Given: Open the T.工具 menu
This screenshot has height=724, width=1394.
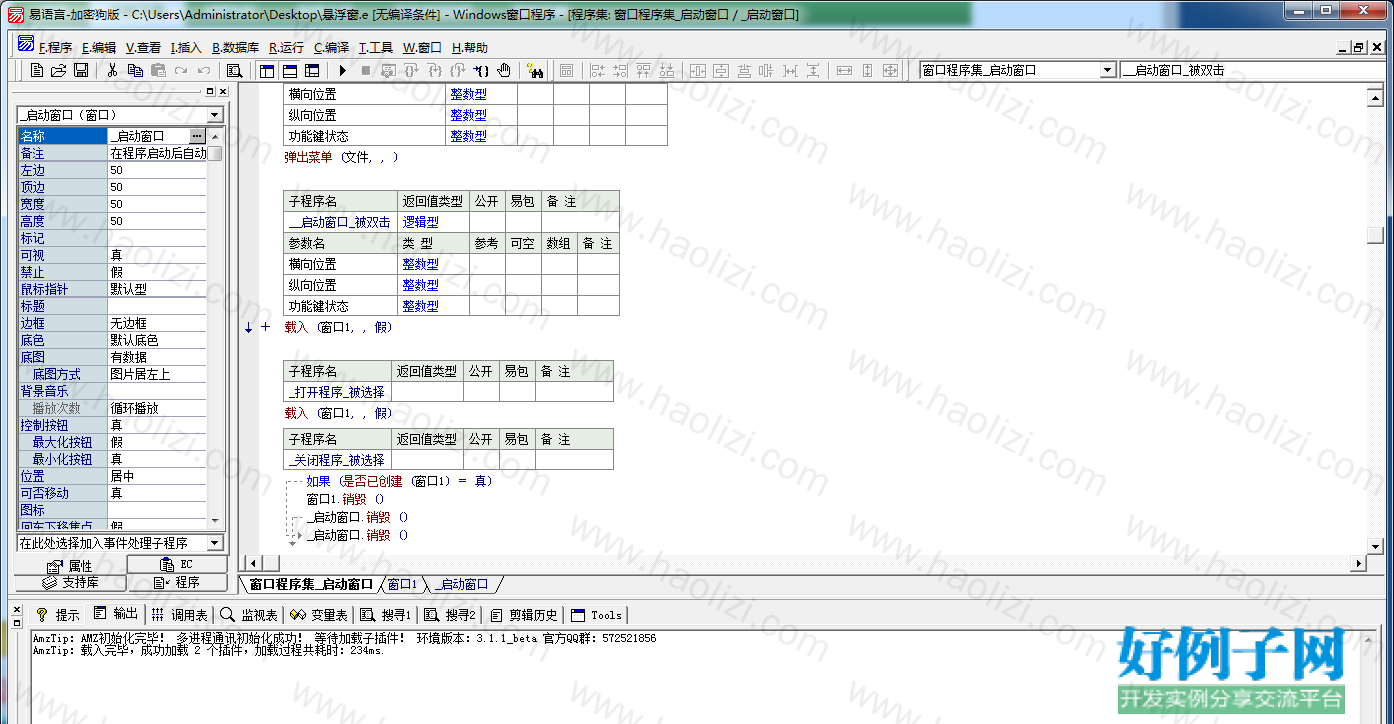Looking at the screenshot, I should 376,47.
